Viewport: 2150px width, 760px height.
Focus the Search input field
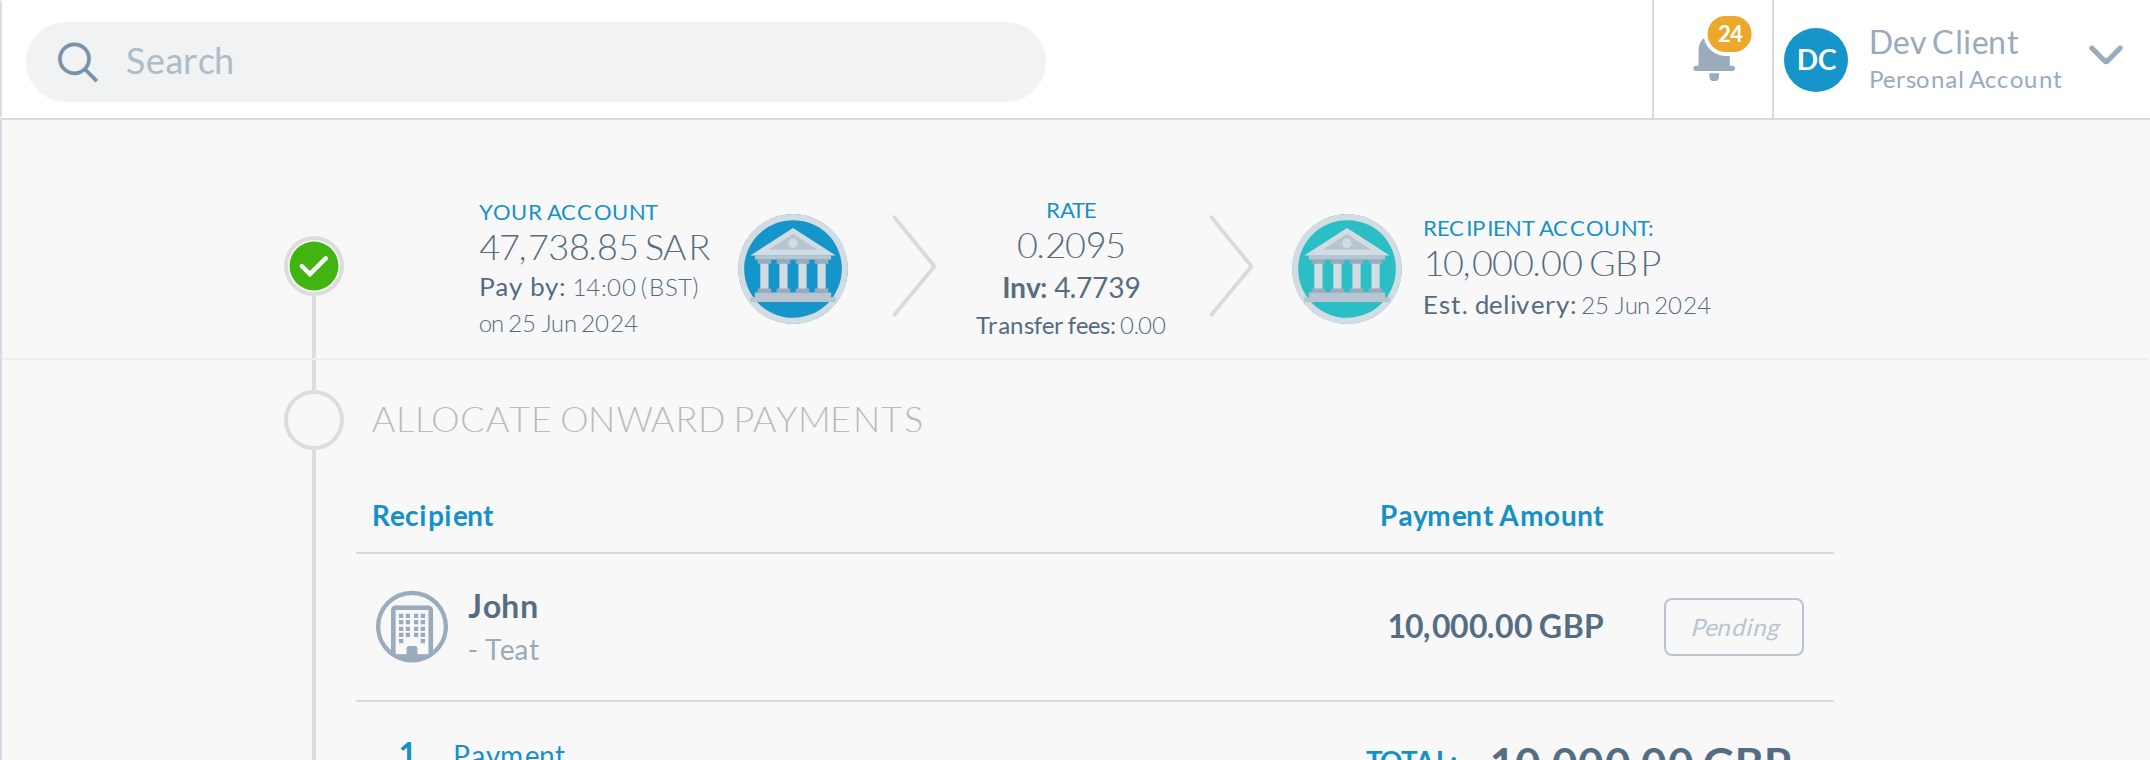tap(536, 62)
